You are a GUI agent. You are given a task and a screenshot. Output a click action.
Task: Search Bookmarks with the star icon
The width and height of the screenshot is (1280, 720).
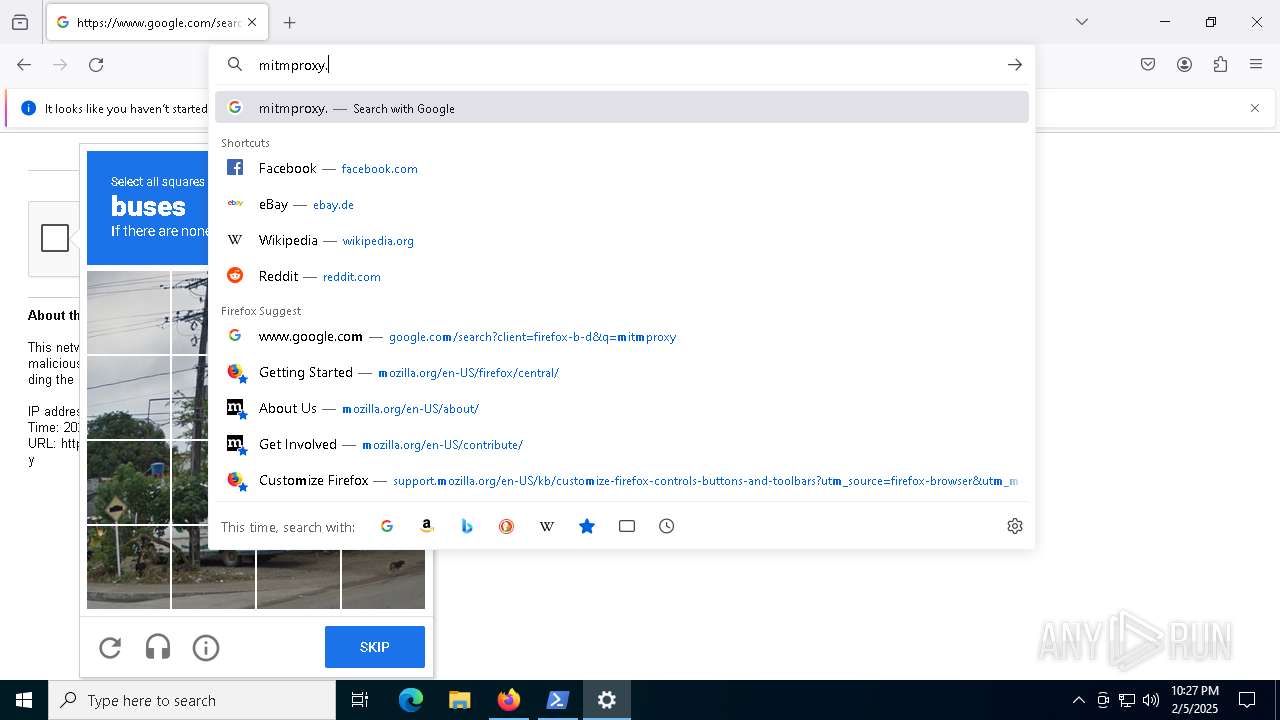point(587,526)
